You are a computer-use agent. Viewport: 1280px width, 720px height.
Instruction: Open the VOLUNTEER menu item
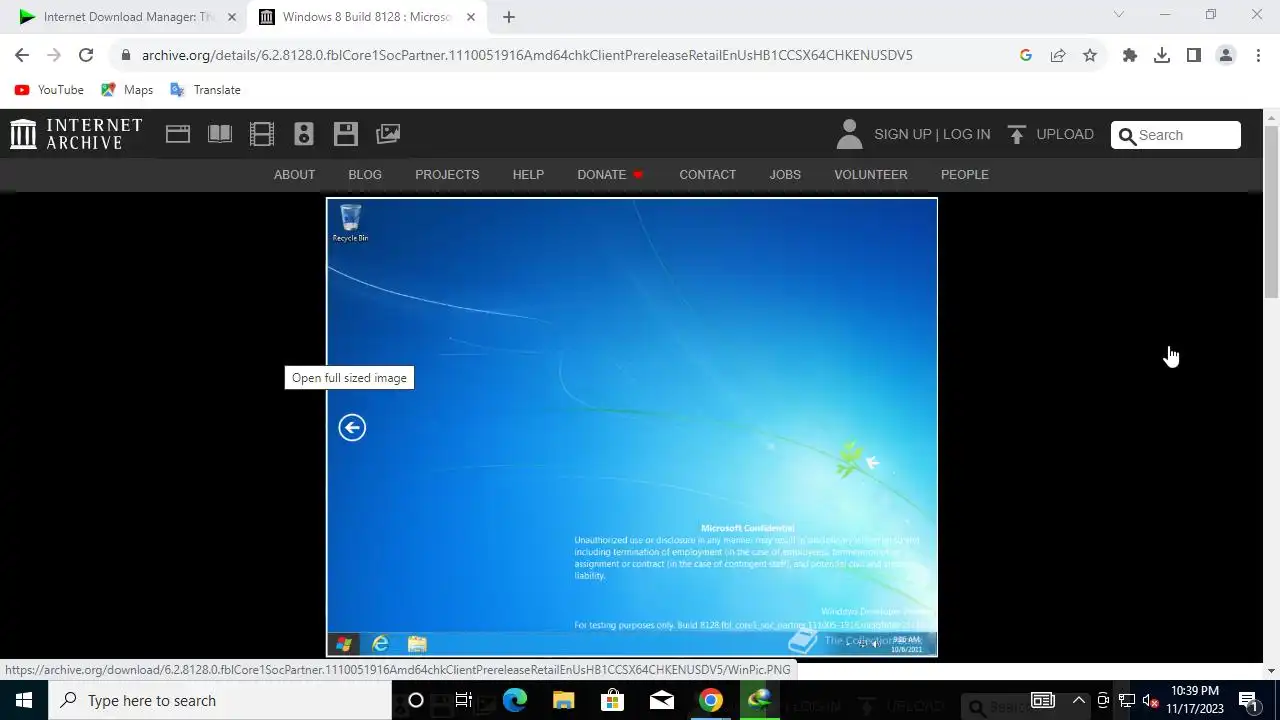pyautogui.click(x=871, y=174)
